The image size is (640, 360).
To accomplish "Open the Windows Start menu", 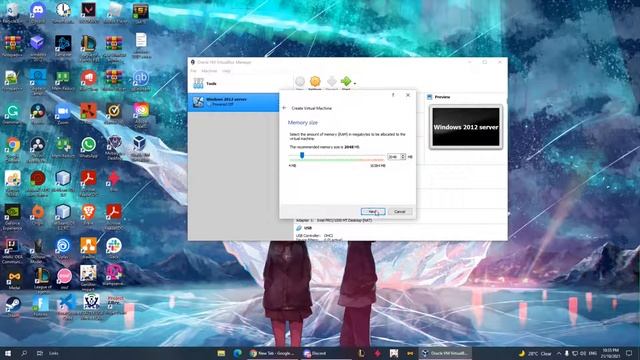I will 8,353.
